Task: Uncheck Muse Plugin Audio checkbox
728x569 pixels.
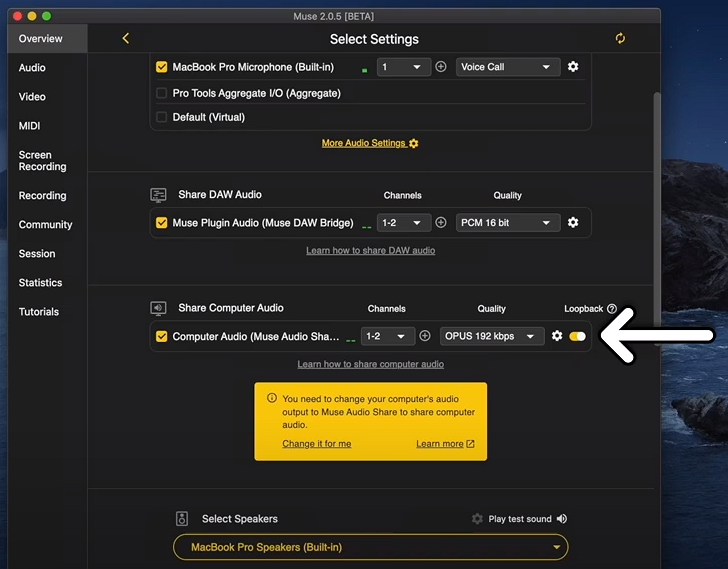Action: tap(162, 223)
